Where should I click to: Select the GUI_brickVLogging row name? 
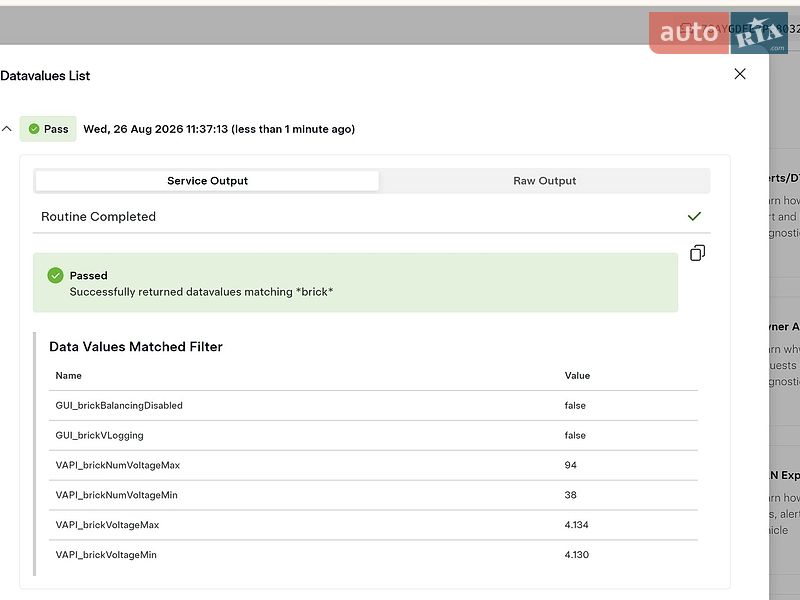tap(99, 435)
